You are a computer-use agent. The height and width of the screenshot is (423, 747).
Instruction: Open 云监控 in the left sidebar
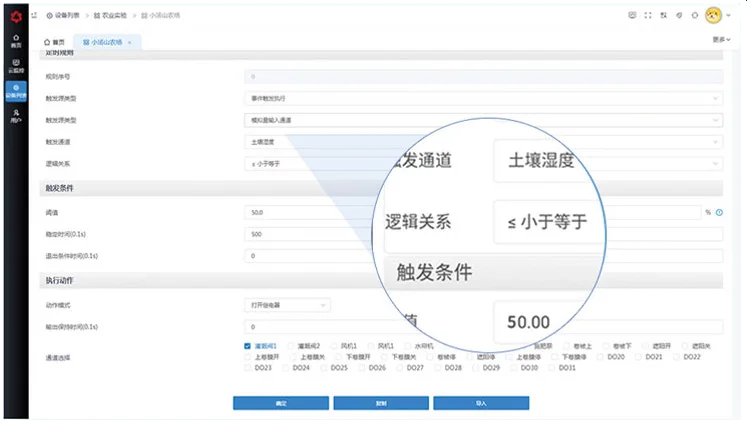pos(16,66)
